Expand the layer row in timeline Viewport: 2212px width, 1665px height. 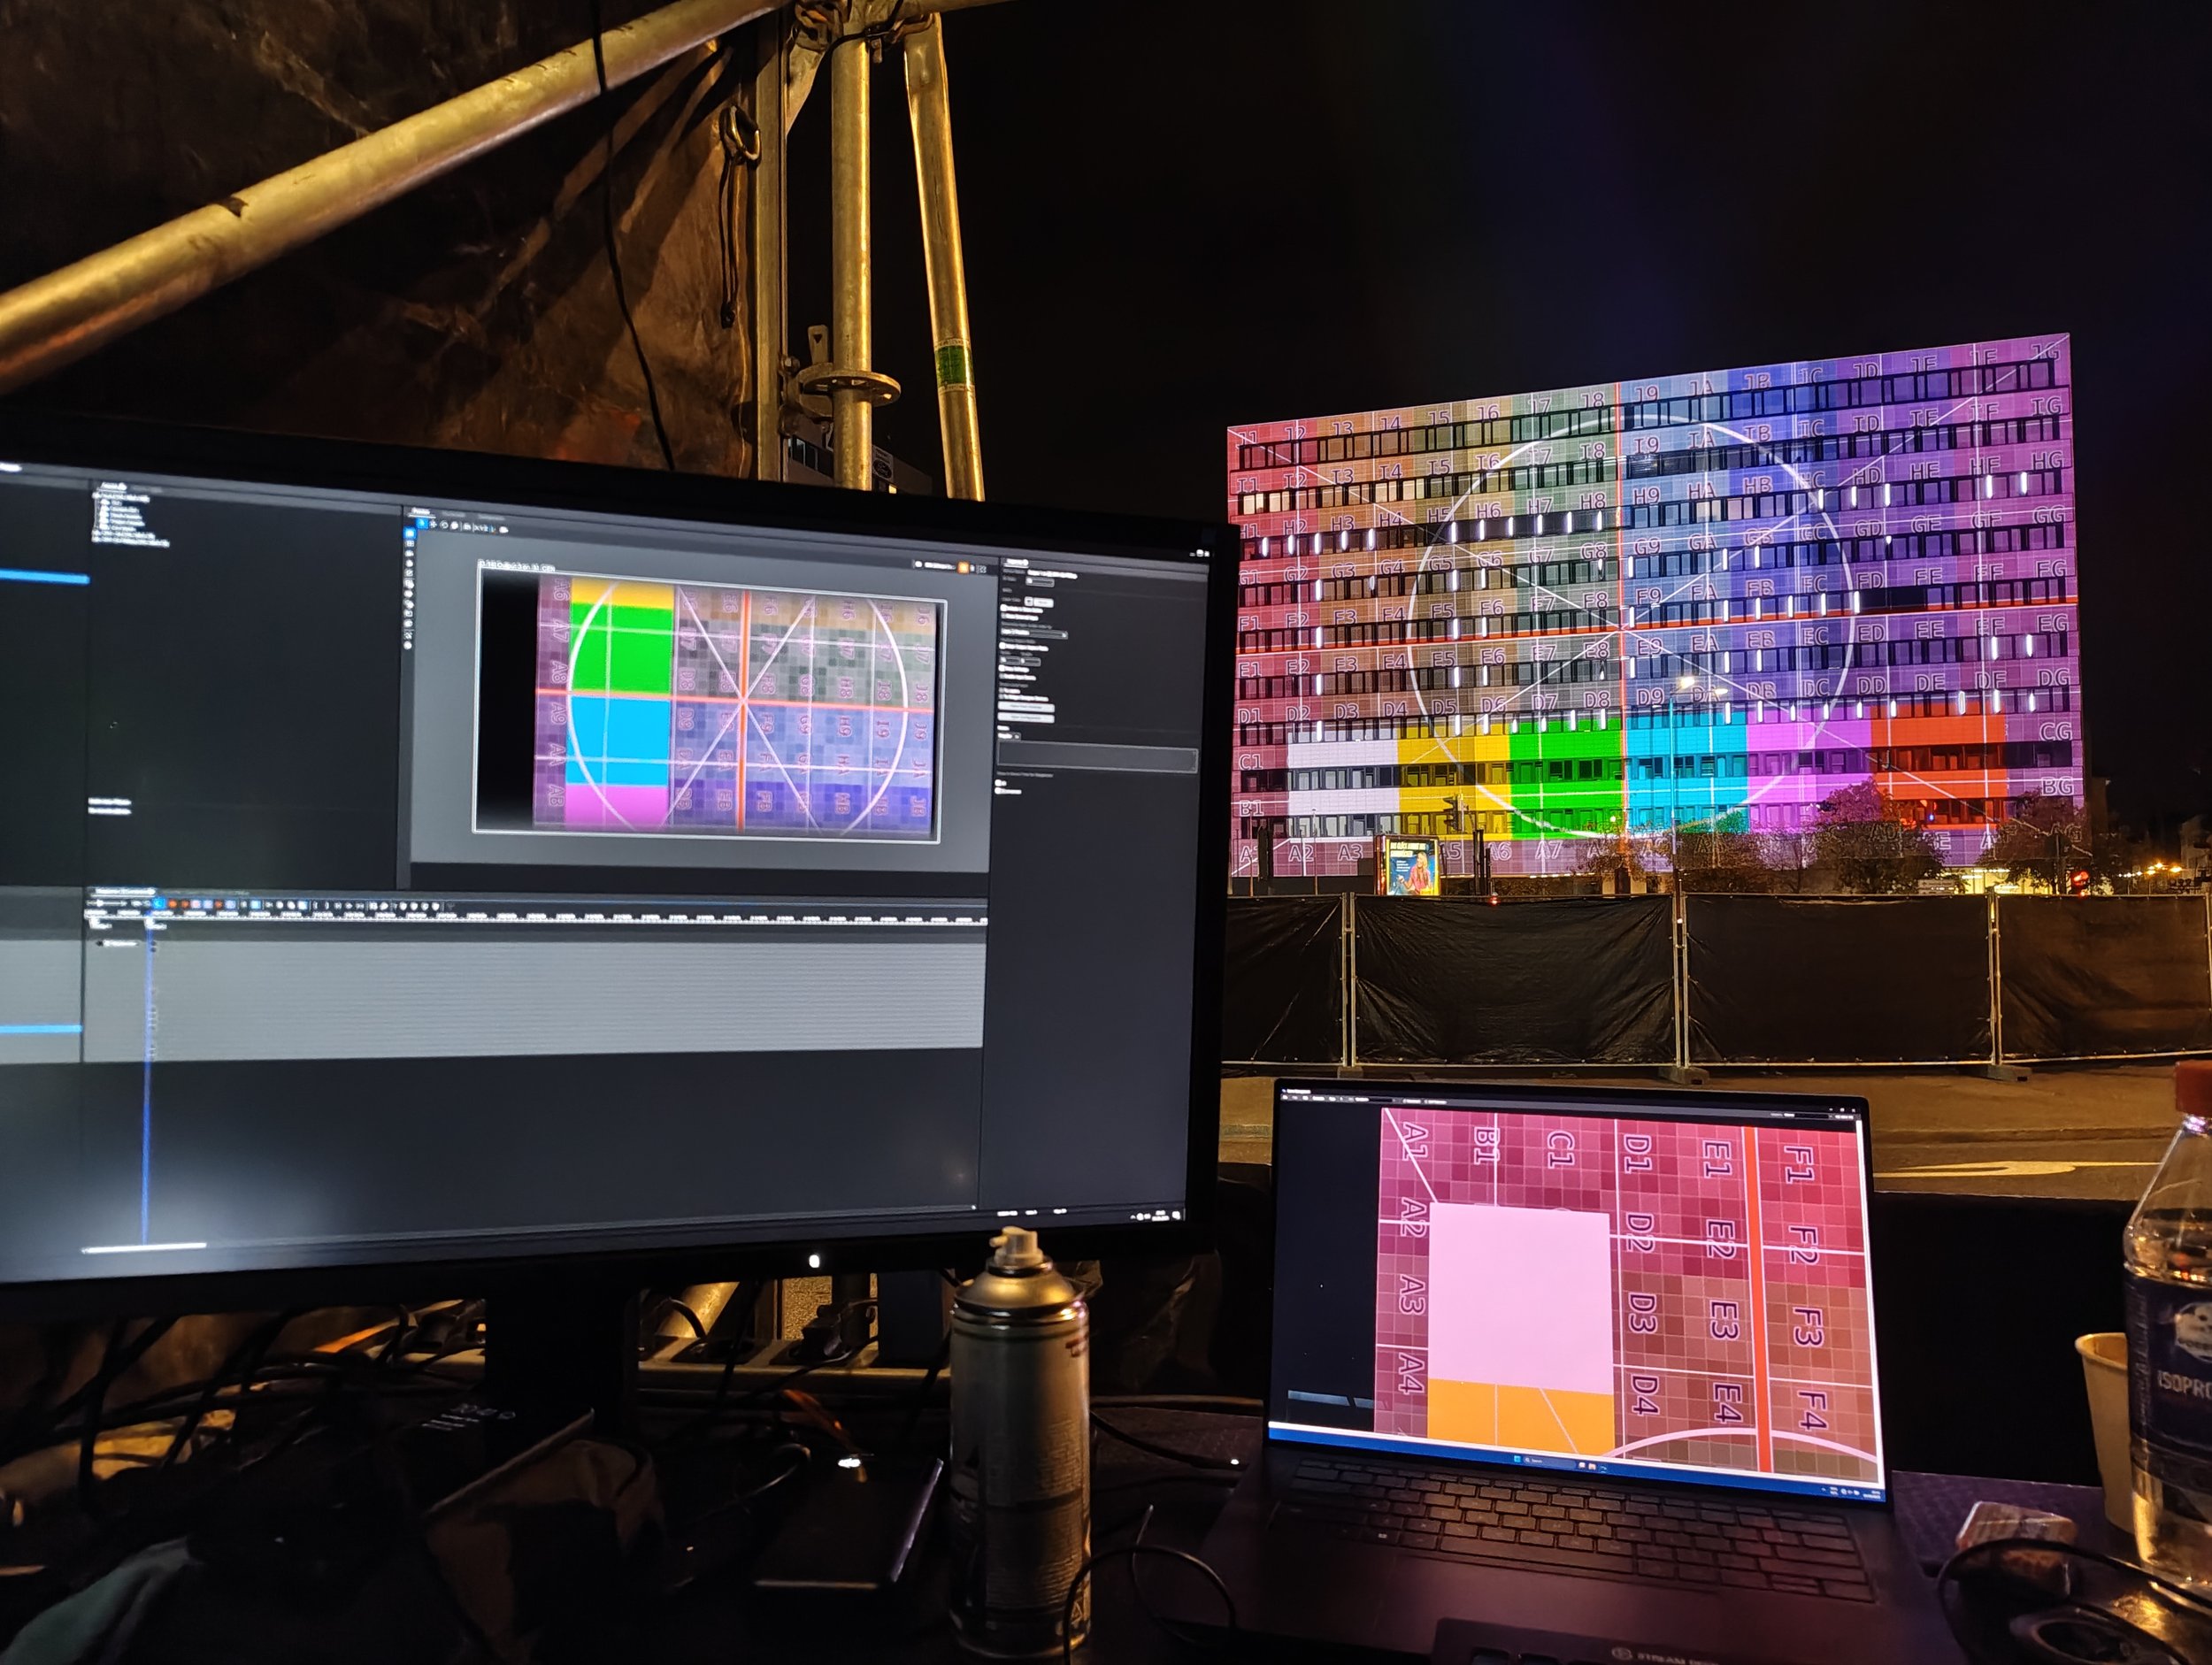tap(99, 944)
